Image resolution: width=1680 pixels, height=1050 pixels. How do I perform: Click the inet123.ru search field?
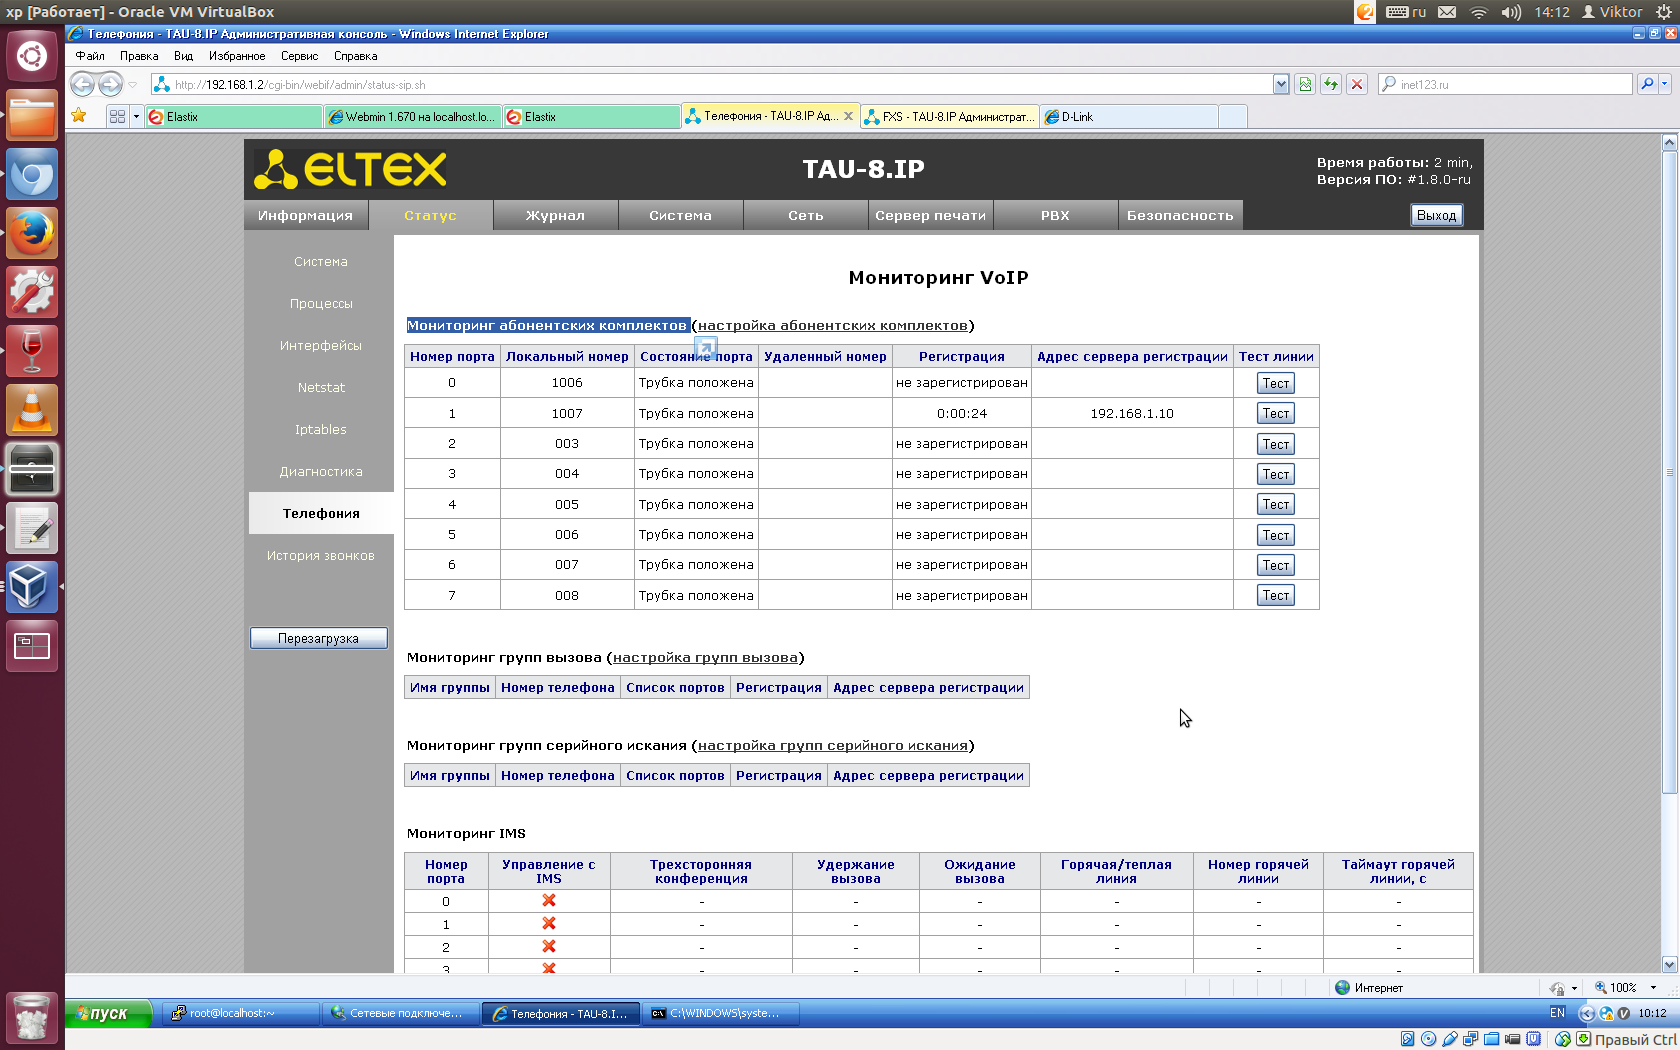(x=1505, y=85)
